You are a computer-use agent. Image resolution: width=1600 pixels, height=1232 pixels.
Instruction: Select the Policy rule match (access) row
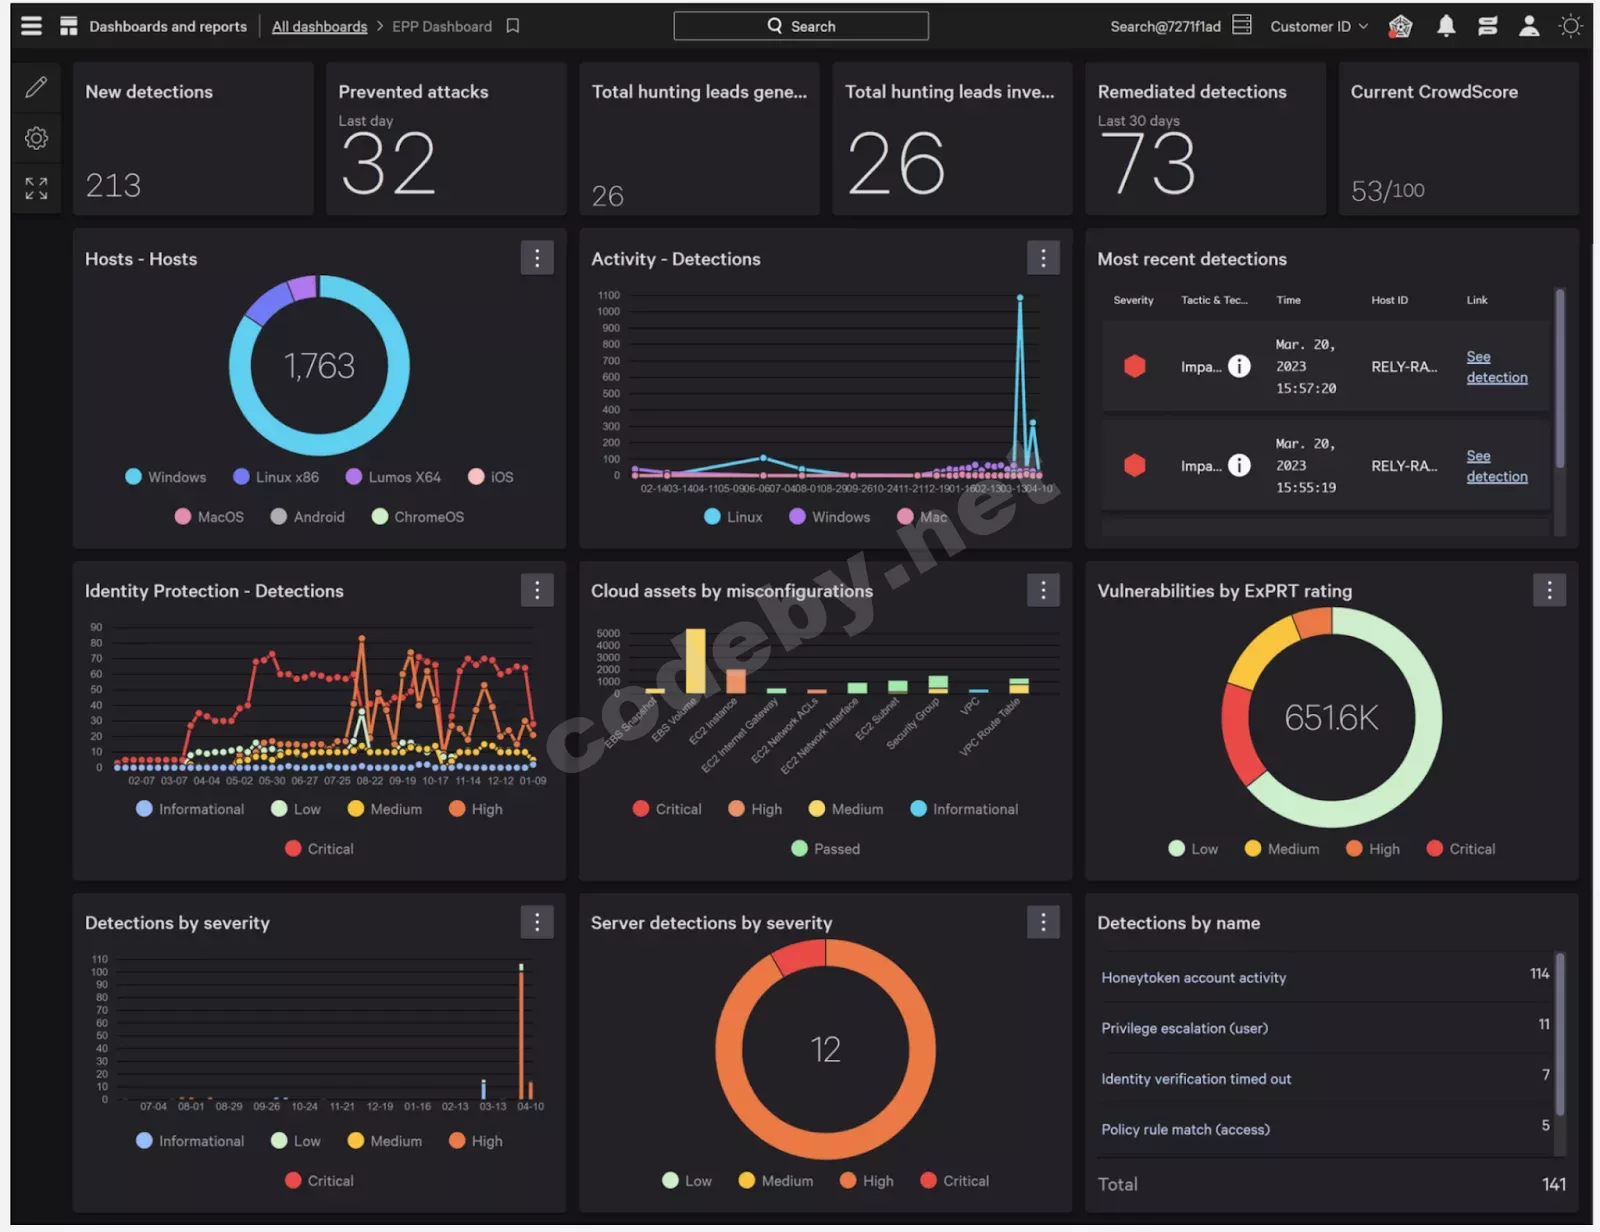point(1325,1129)
